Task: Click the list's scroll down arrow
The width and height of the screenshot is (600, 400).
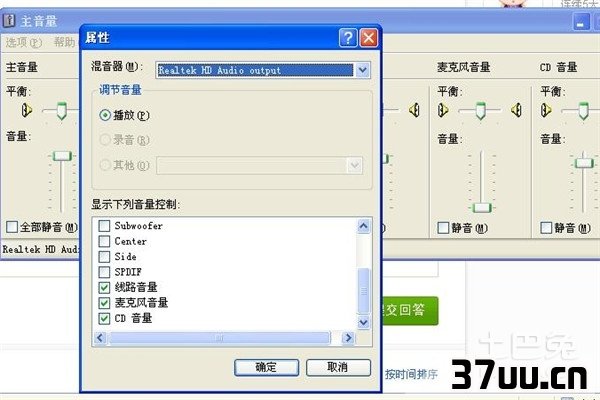Action: pos(363,322)
